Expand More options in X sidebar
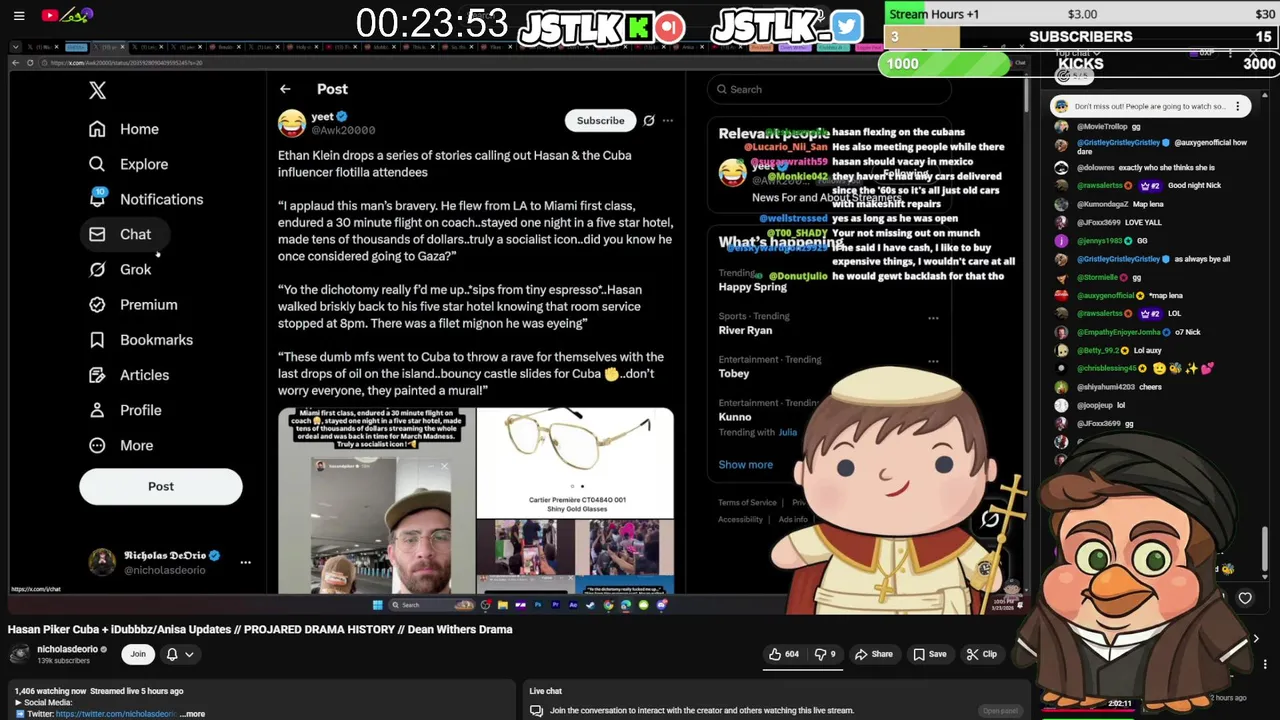The width and height of the screenshot is (1280, 720). click(x=121, y=445)
